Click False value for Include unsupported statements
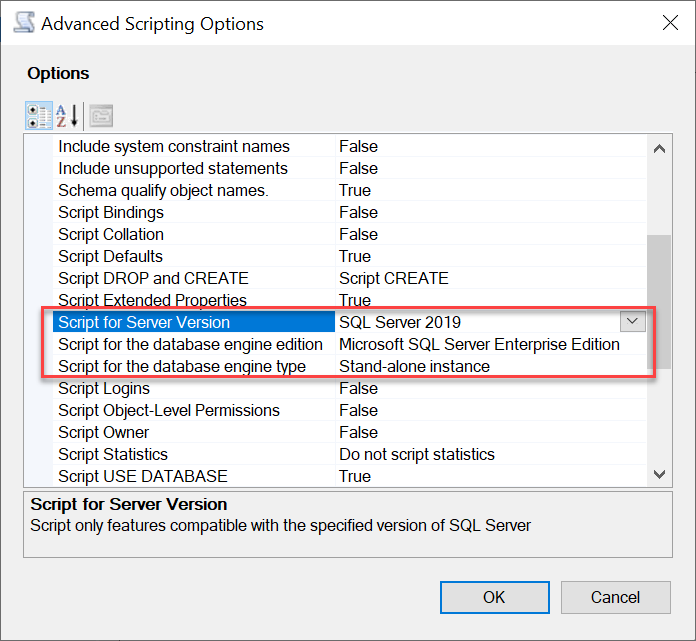Screen dimensions: 696x641 coord(358,168)
